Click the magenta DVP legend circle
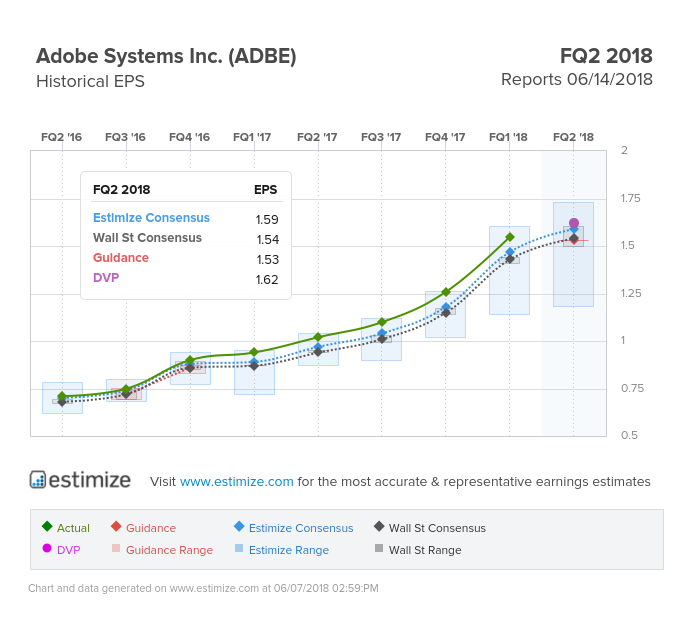This screenshot has height=620, width=685. [47, 548]
